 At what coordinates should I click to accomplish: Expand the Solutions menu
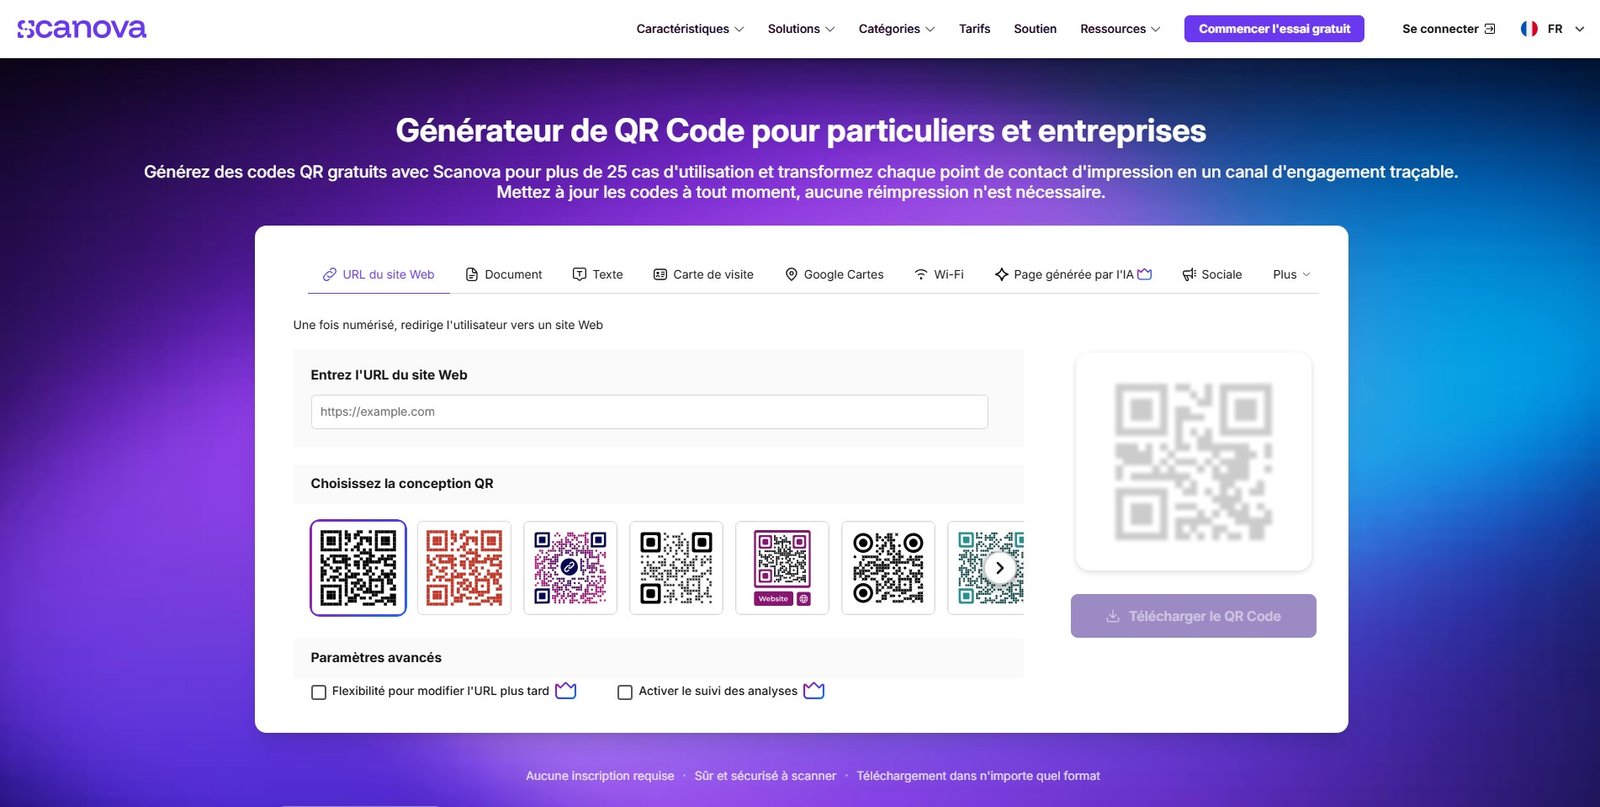click(801, 29)
